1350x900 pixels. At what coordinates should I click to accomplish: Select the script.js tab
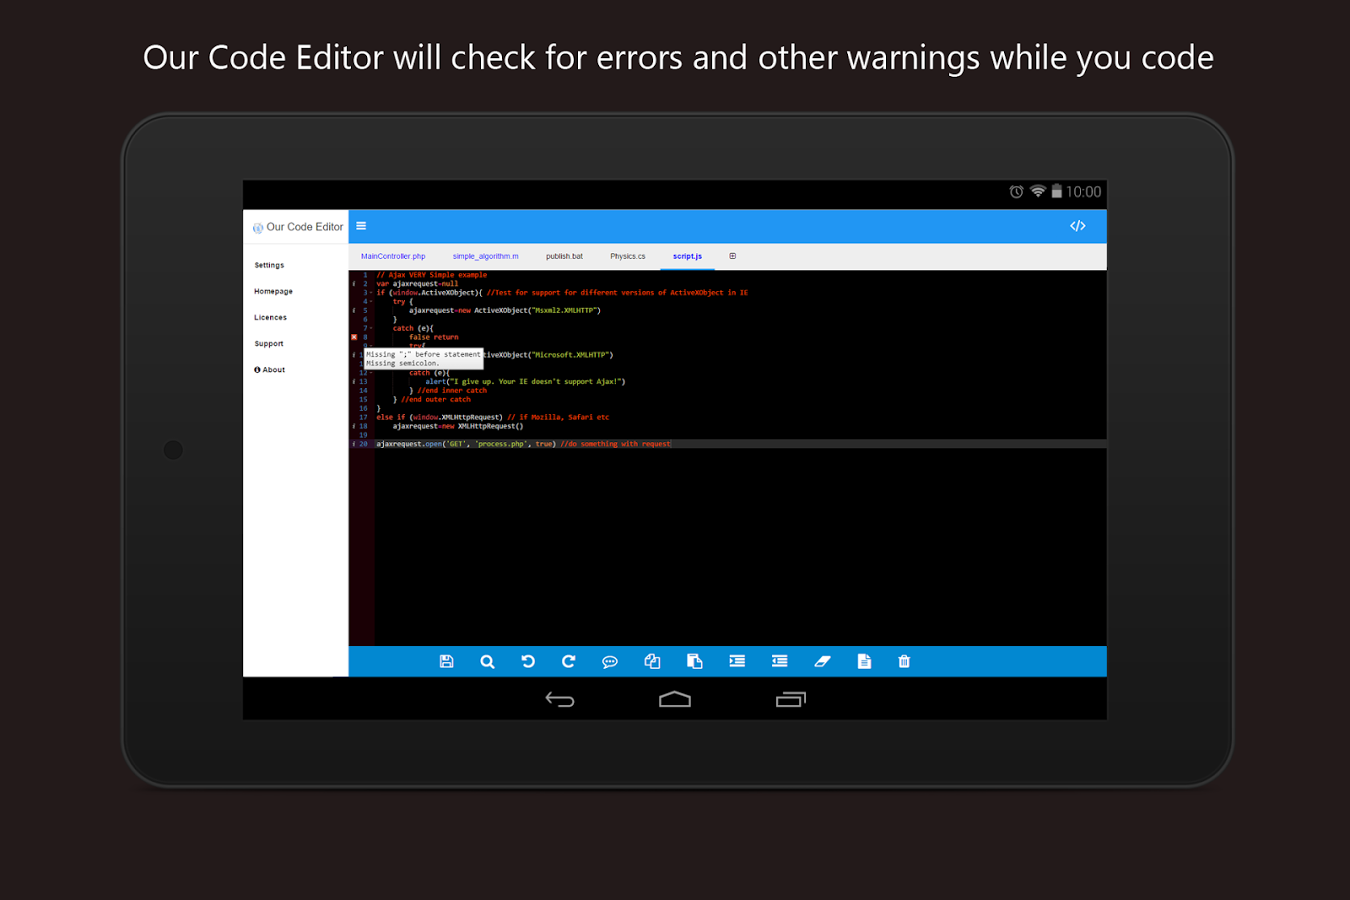[687, 256]
